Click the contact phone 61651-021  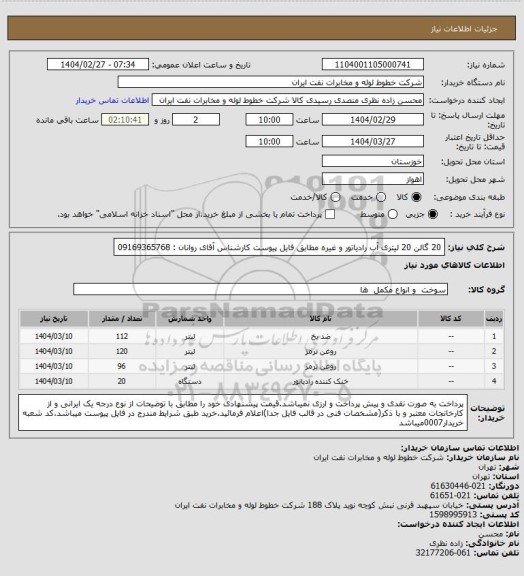(451, 496)
